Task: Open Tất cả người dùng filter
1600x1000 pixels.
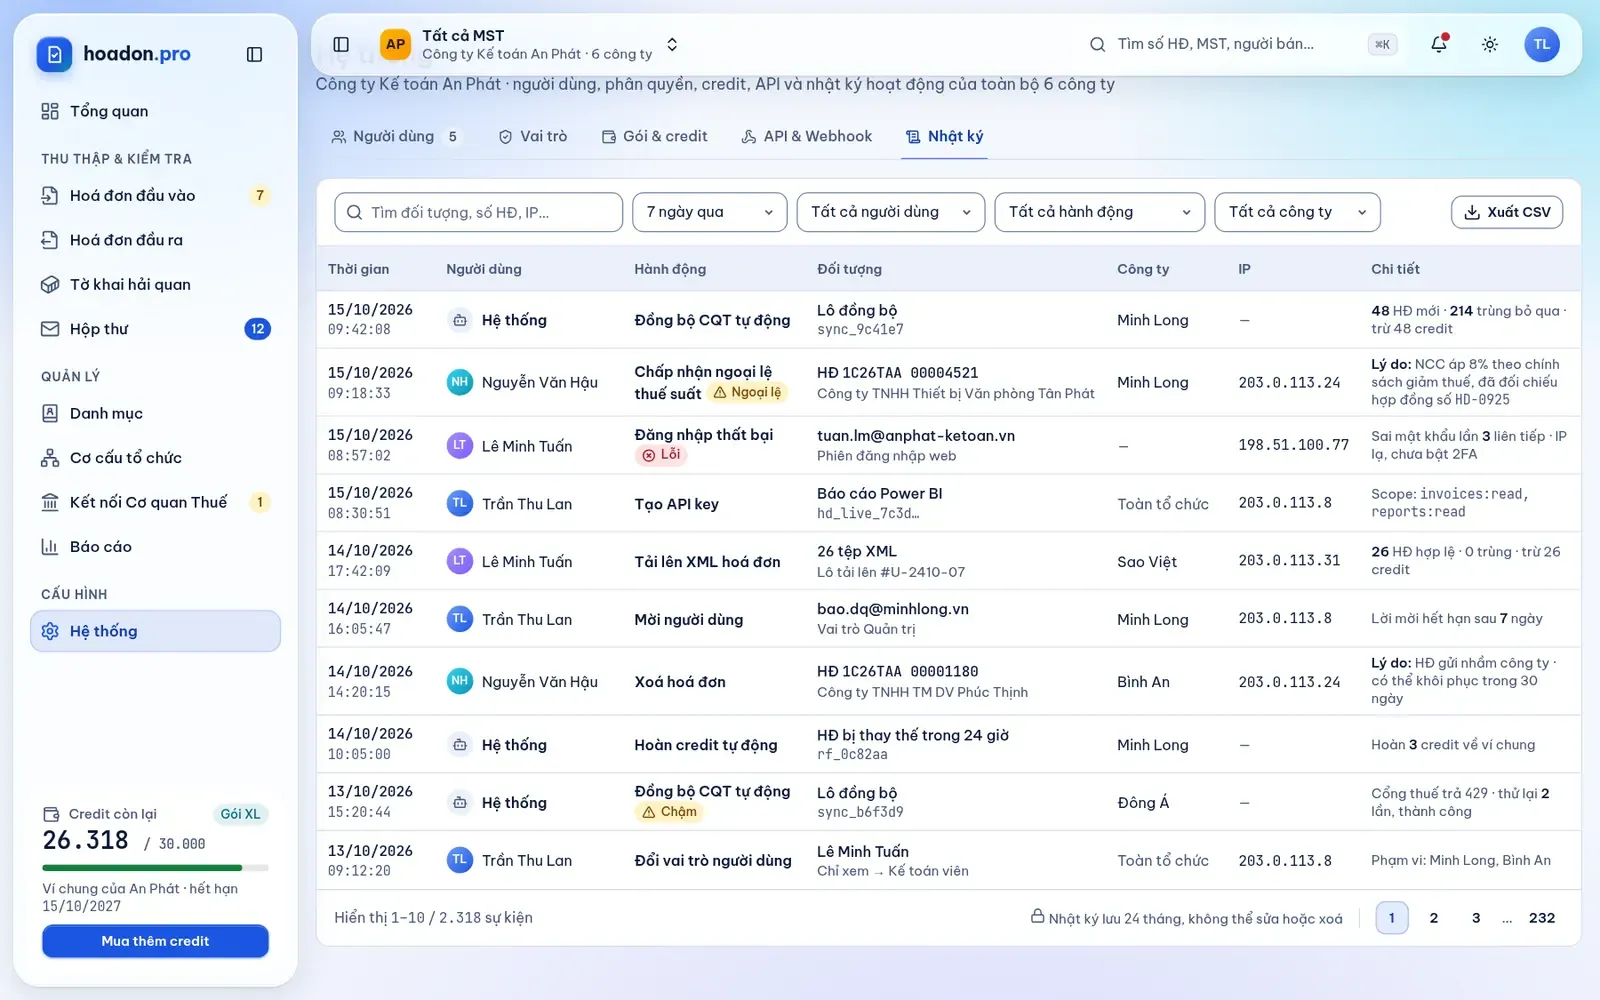Action: (891, 212)
